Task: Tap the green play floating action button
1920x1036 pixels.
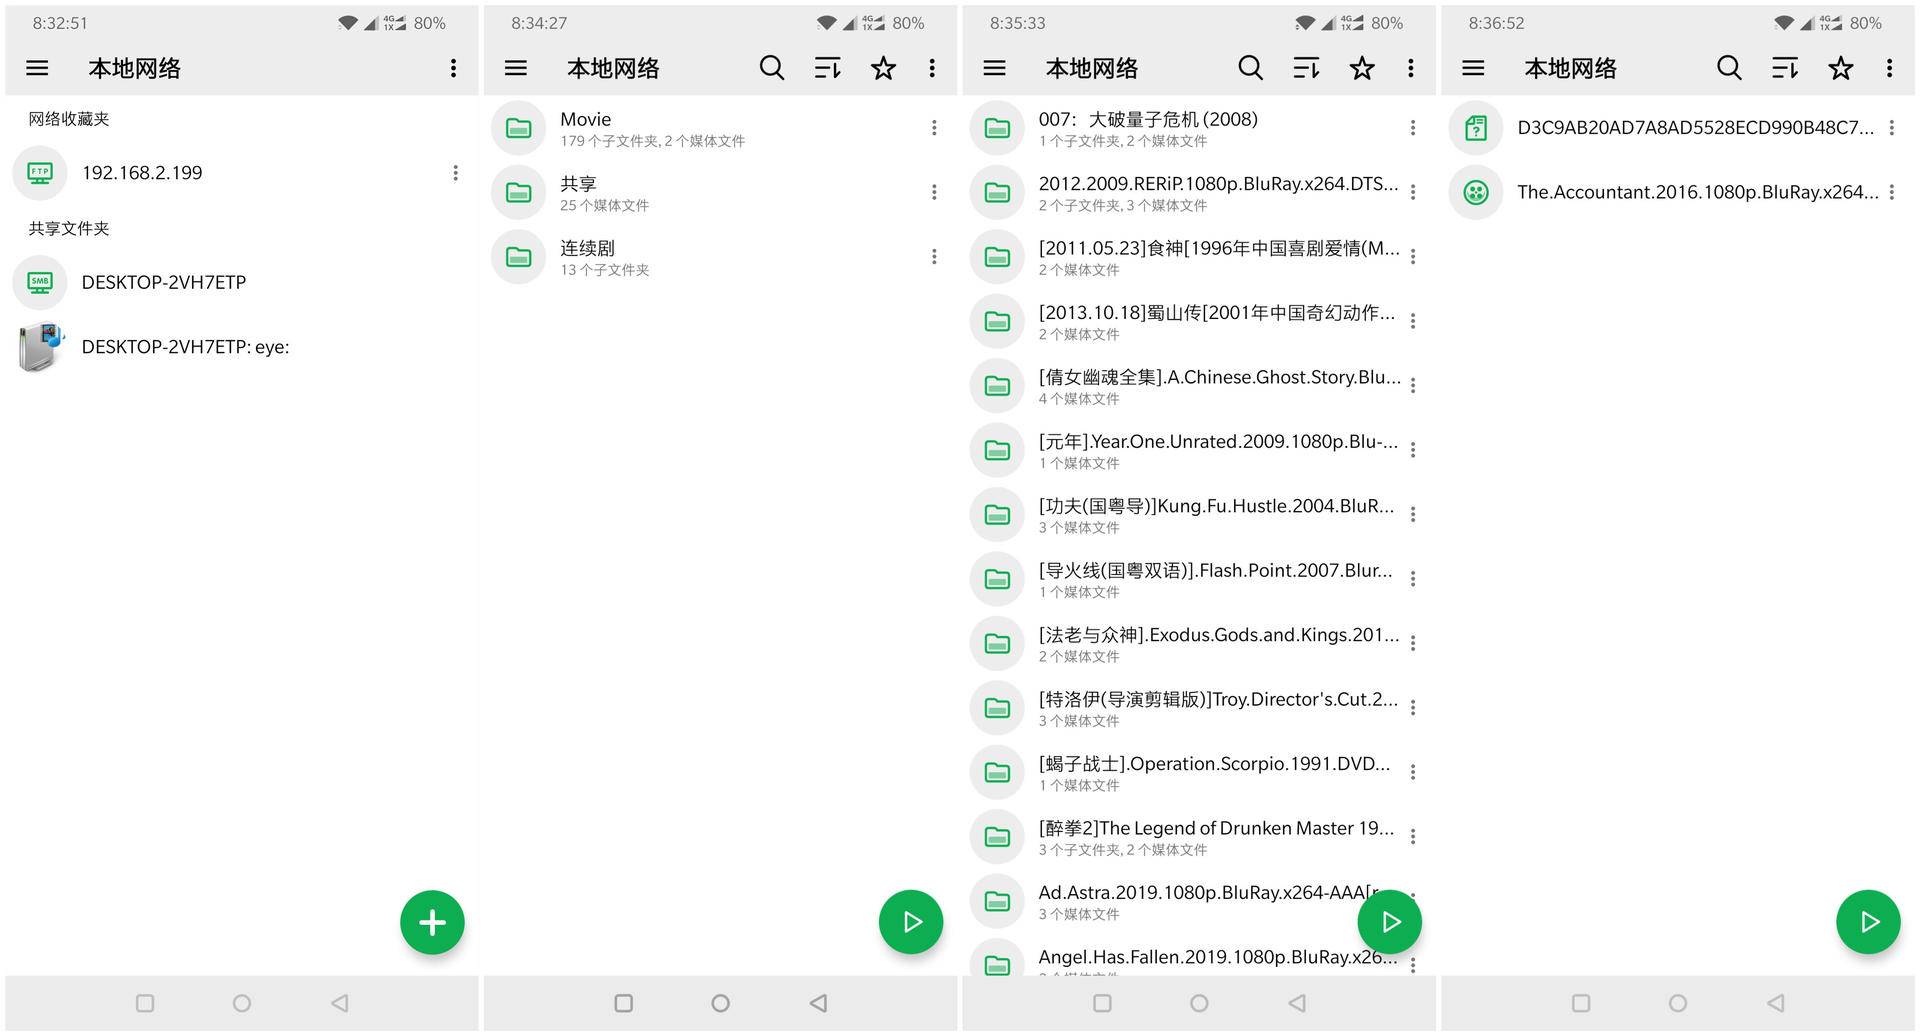Action: (x=910, y=921)
